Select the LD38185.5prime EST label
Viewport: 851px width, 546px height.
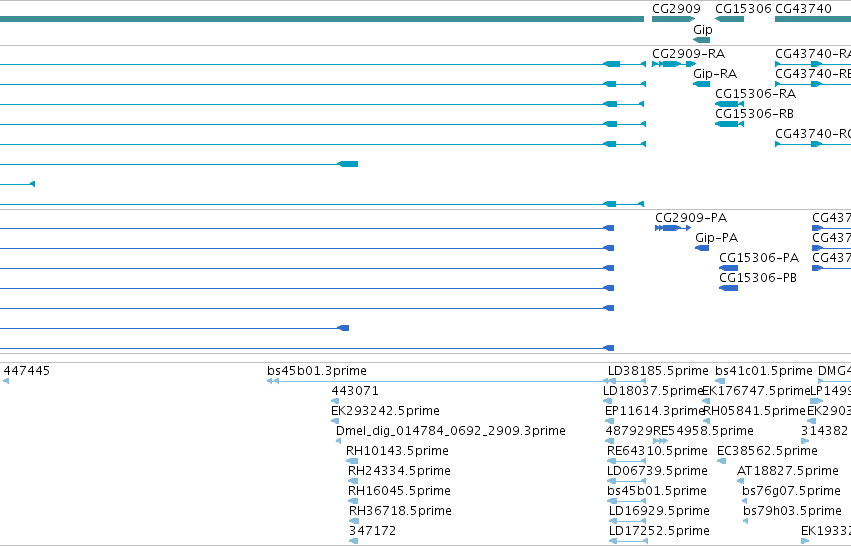click(x=658, y=371)
